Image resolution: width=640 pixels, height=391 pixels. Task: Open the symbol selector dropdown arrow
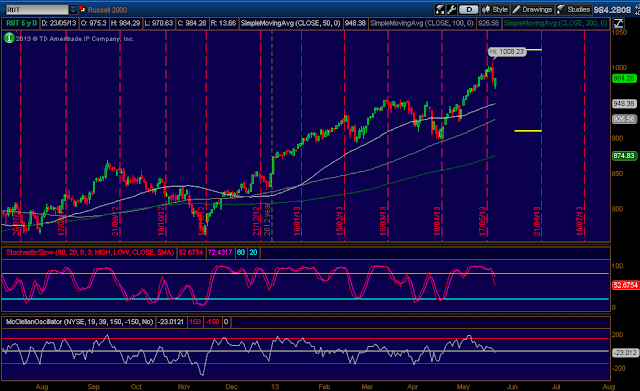(x=73, y=9)
